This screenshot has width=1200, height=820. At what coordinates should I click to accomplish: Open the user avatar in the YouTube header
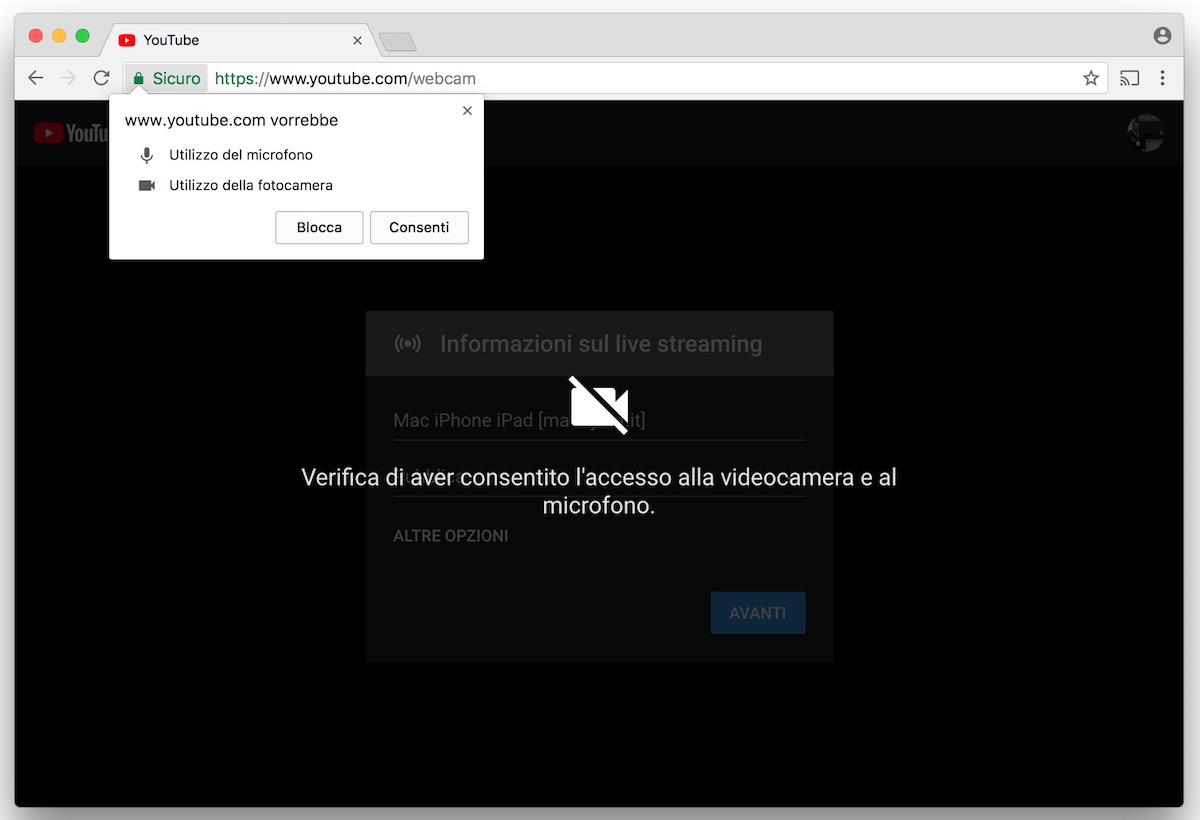(x=1145, y=133)
